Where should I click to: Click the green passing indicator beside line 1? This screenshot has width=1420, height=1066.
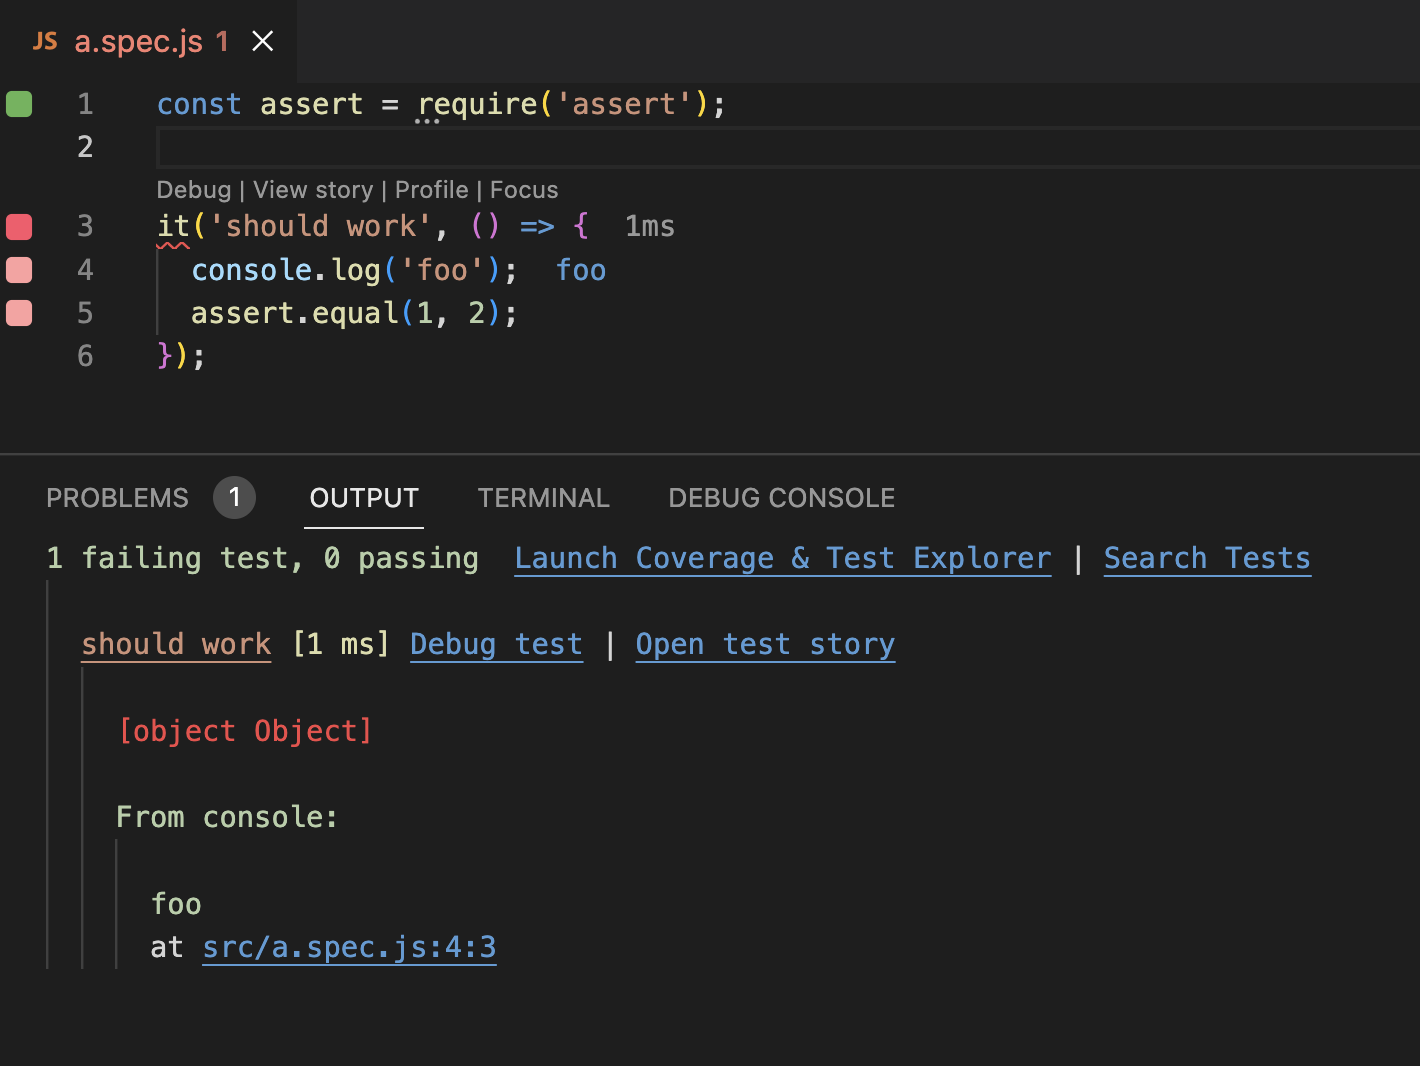(x=18, y=103)
